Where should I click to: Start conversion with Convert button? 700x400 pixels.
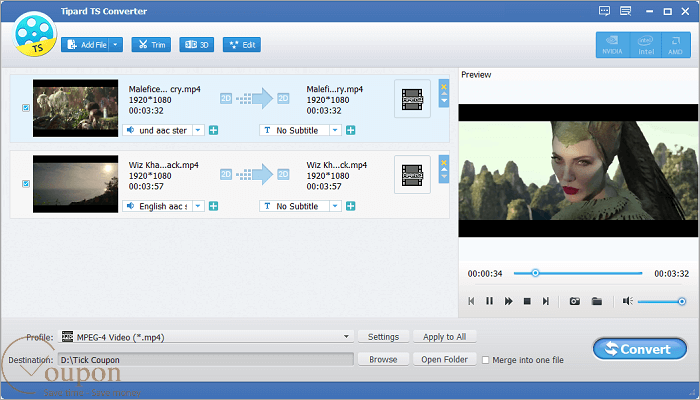click(x=640, y=349)
